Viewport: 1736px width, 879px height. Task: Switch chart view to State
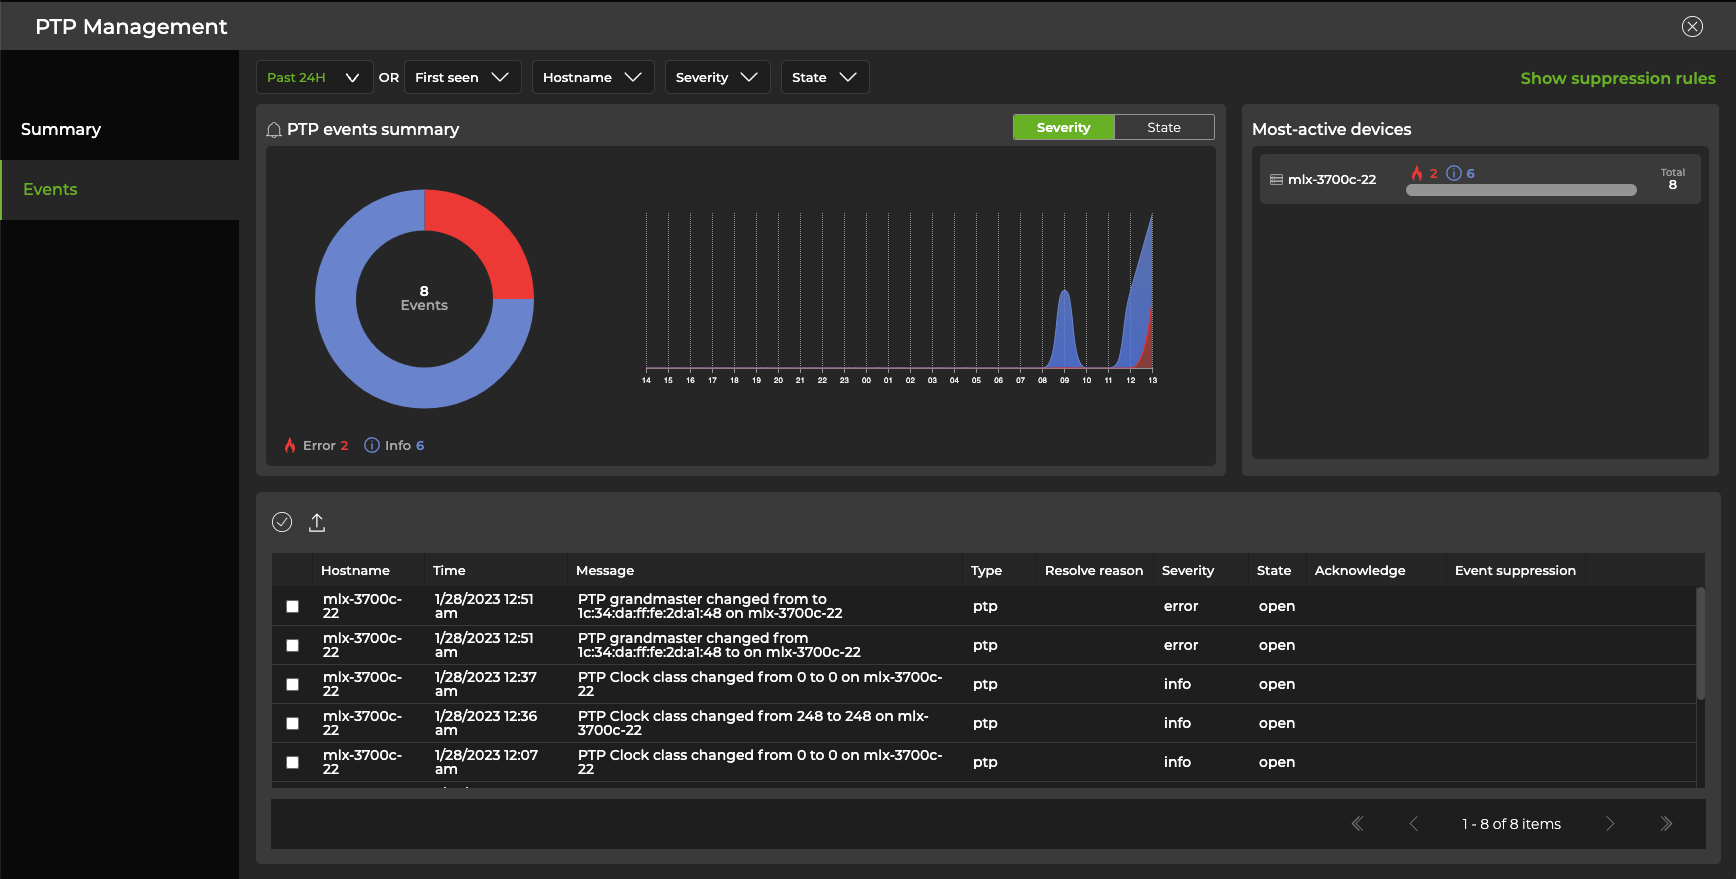(x=1163, y=128)
